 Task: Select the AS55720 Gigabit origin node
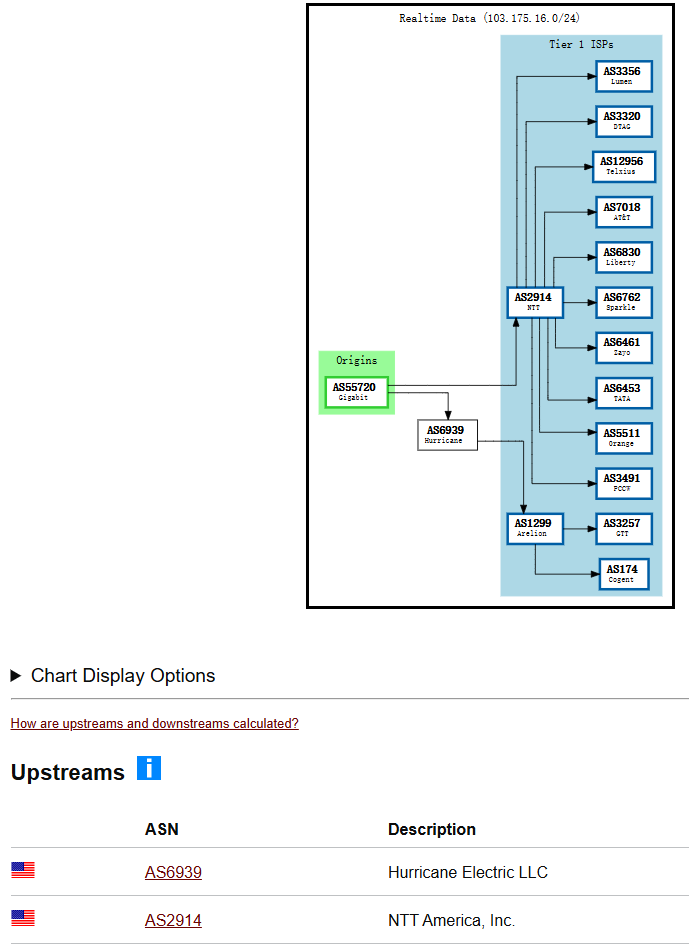(x=356, y=392)
